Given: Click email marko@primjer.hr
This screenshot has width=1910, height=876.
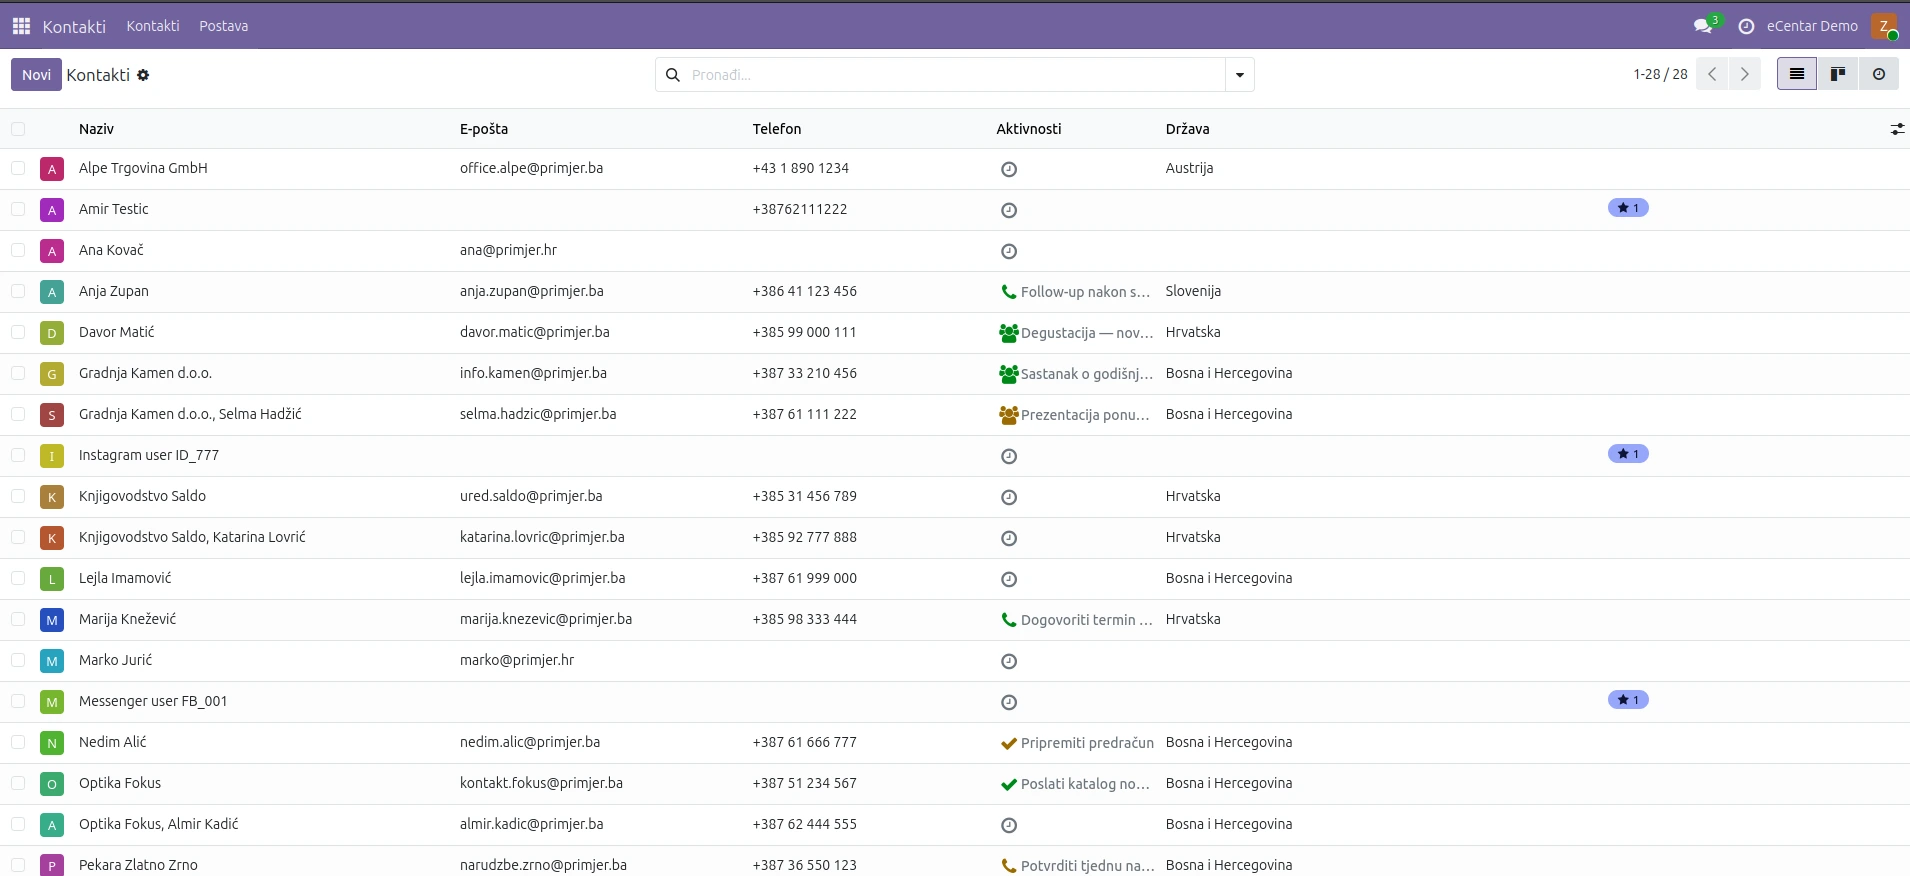Looking at the screenshot, I should (517, 660).
